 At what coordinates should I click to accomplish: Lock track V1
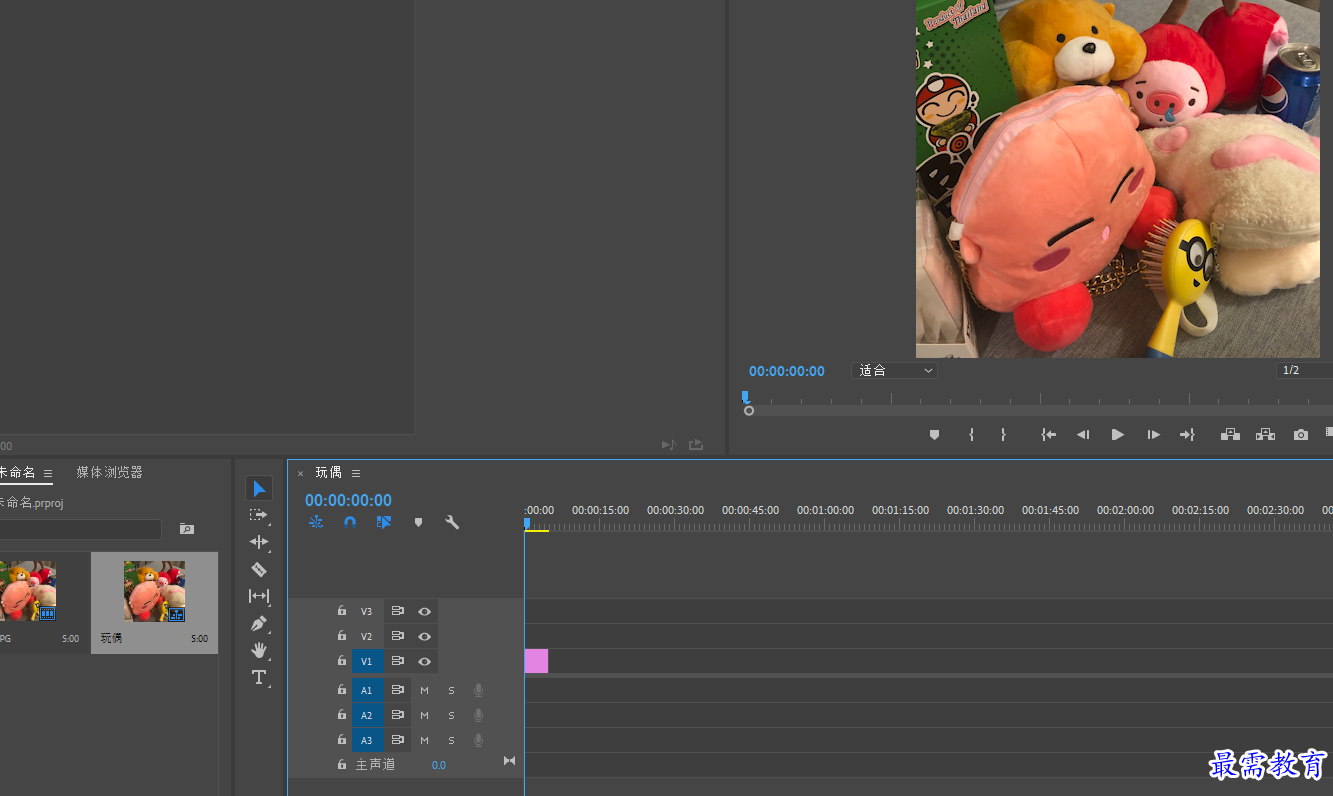[342, 661]
